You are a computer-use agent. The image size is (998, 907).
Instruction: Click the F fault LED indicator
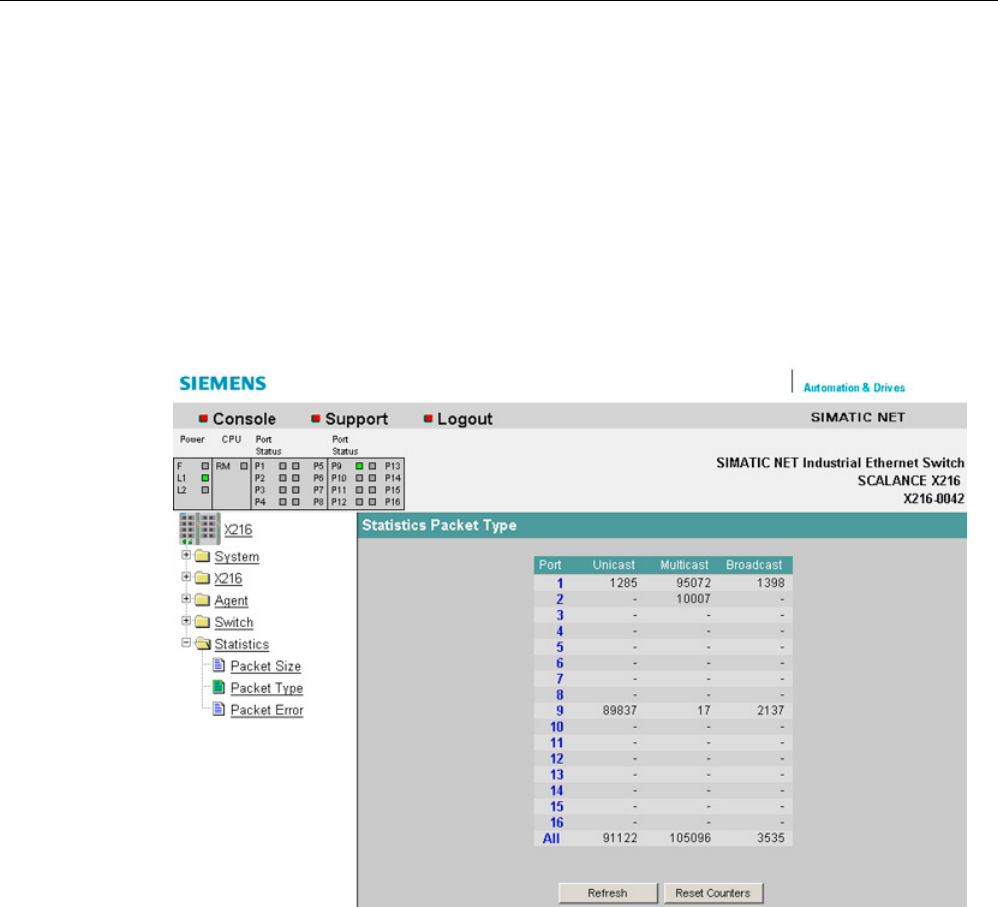(205, 466)
